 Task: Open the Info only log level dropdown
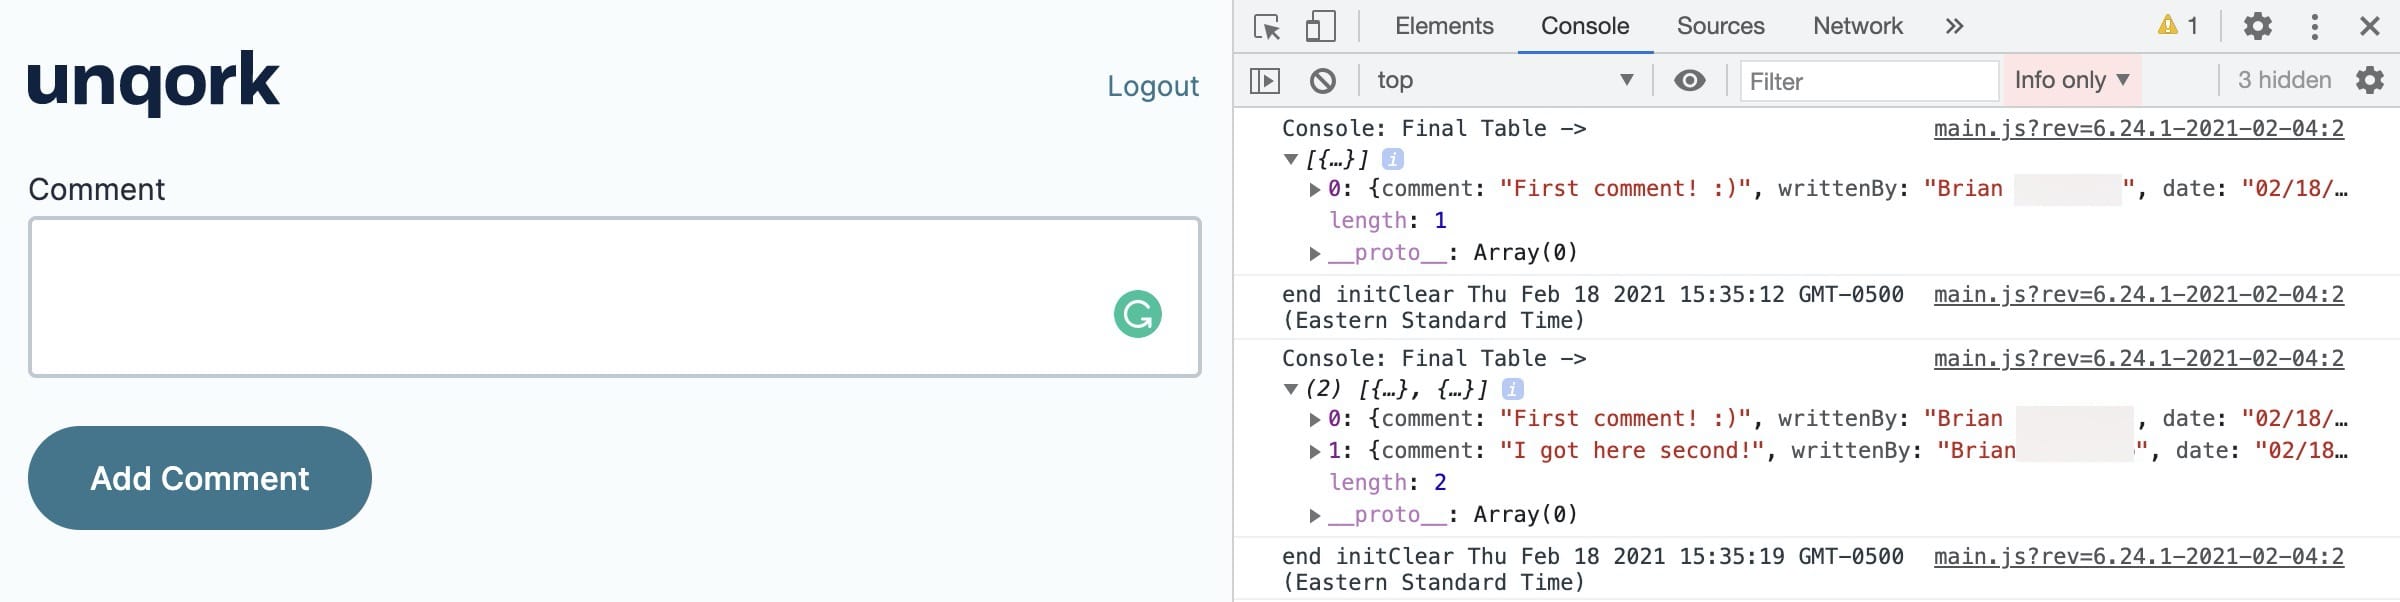[x=2072, y=80]
